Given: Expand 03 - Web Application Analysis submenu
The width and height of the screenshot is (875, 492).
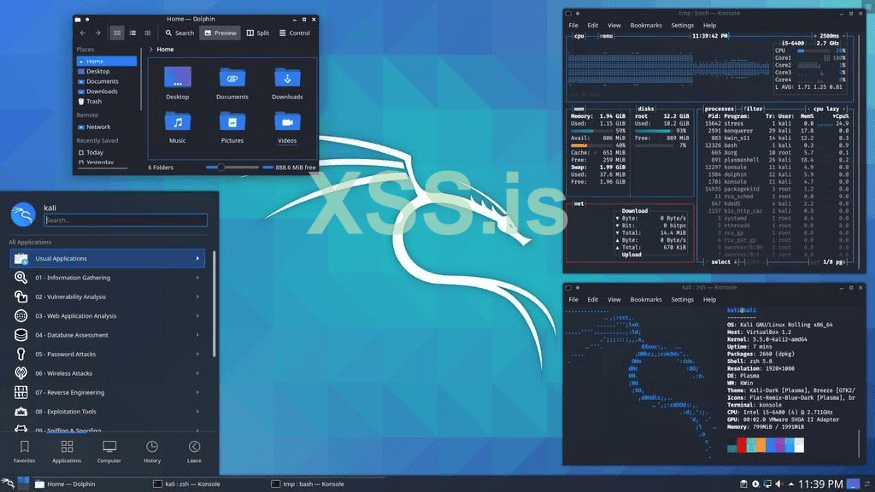Looking at the screenshot, I should click(x=107, y=316).
